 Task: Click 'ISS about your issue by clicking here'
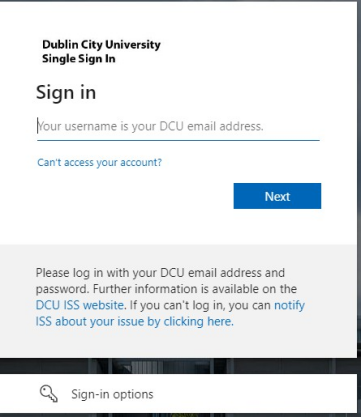point(134,322)
